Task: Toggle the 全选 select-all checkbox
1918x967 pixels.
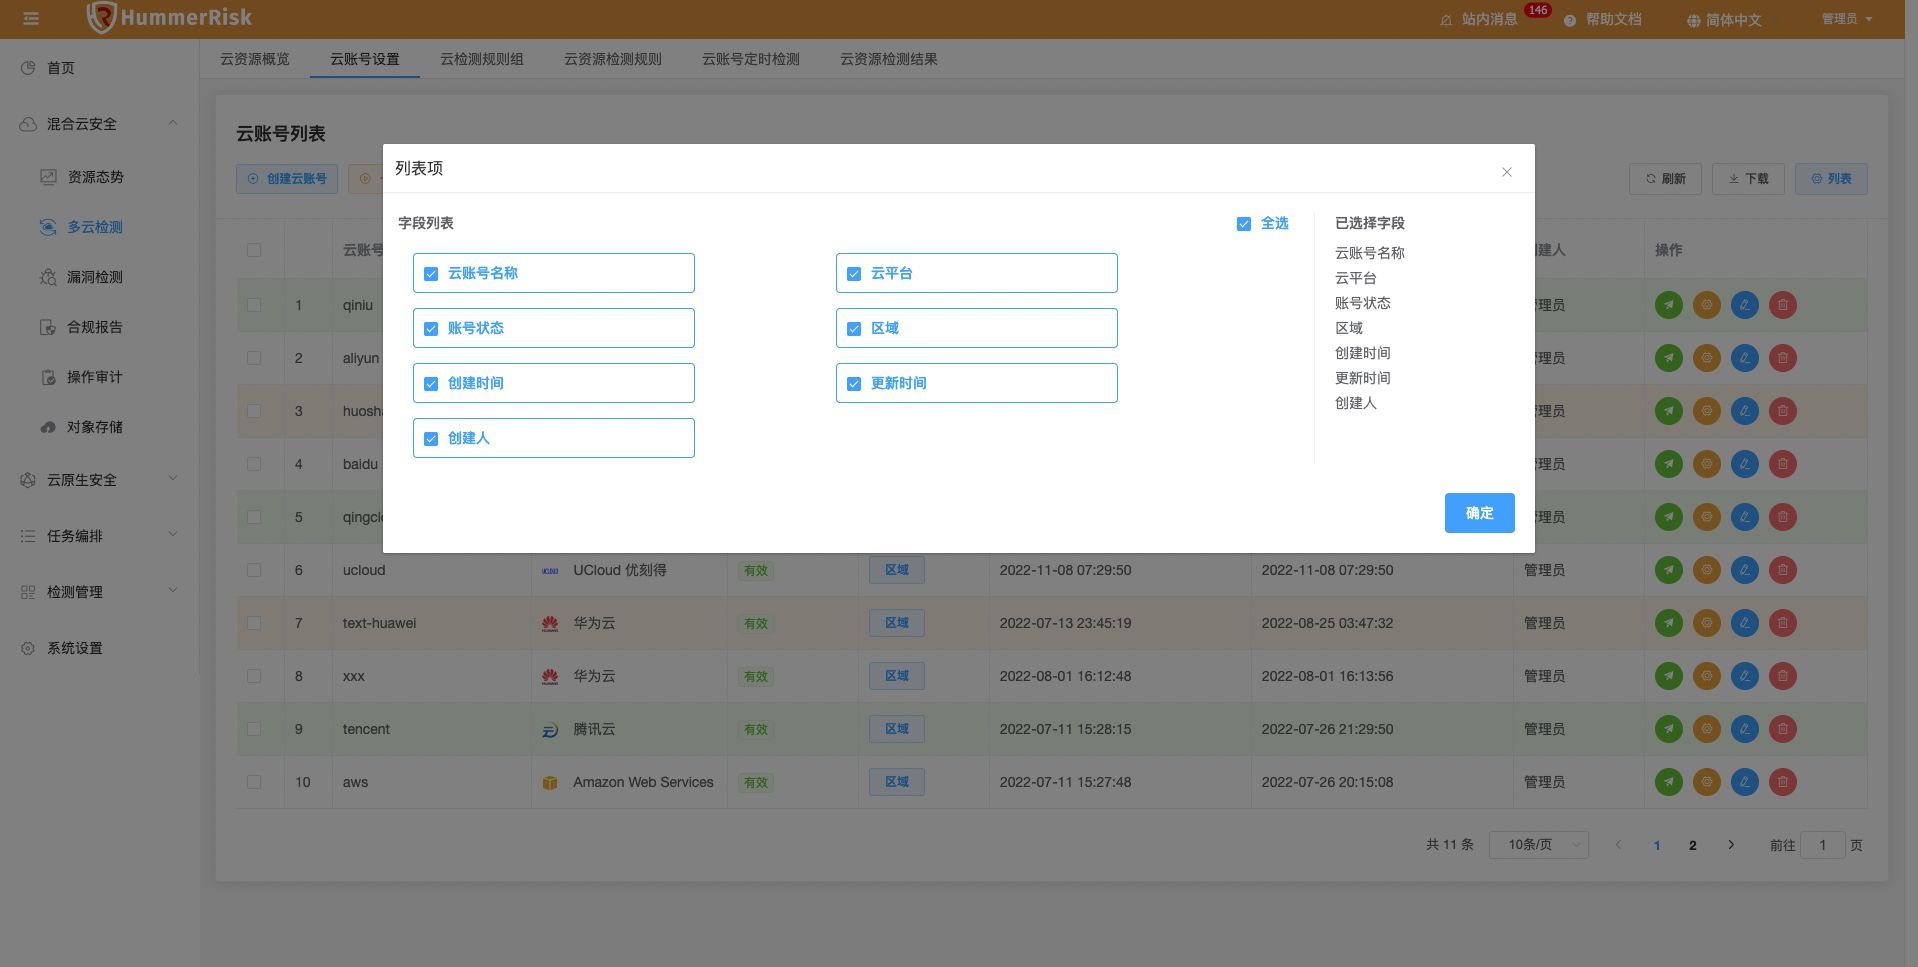Action: click(1244, 224)
